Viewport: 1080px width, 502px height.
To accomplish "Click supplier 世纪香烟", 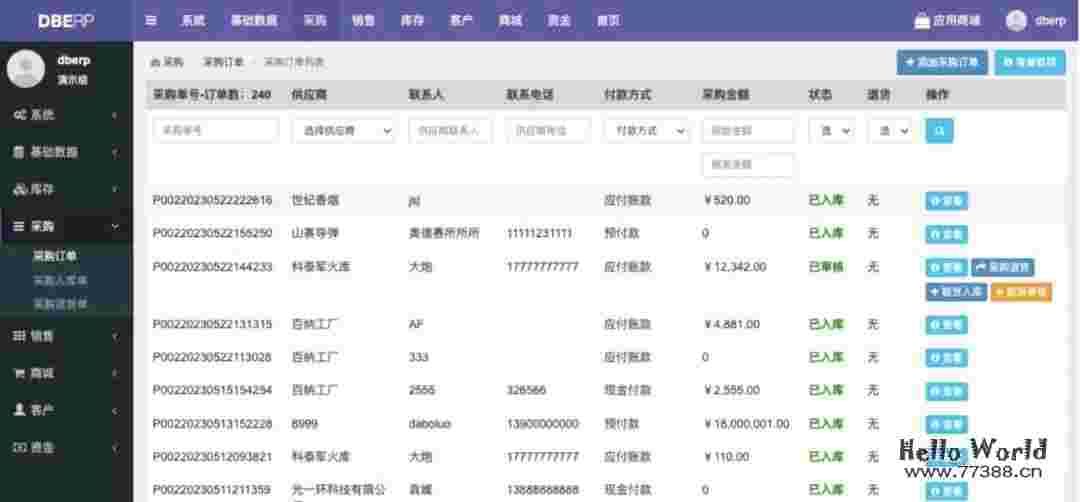I will pos(315,200).
